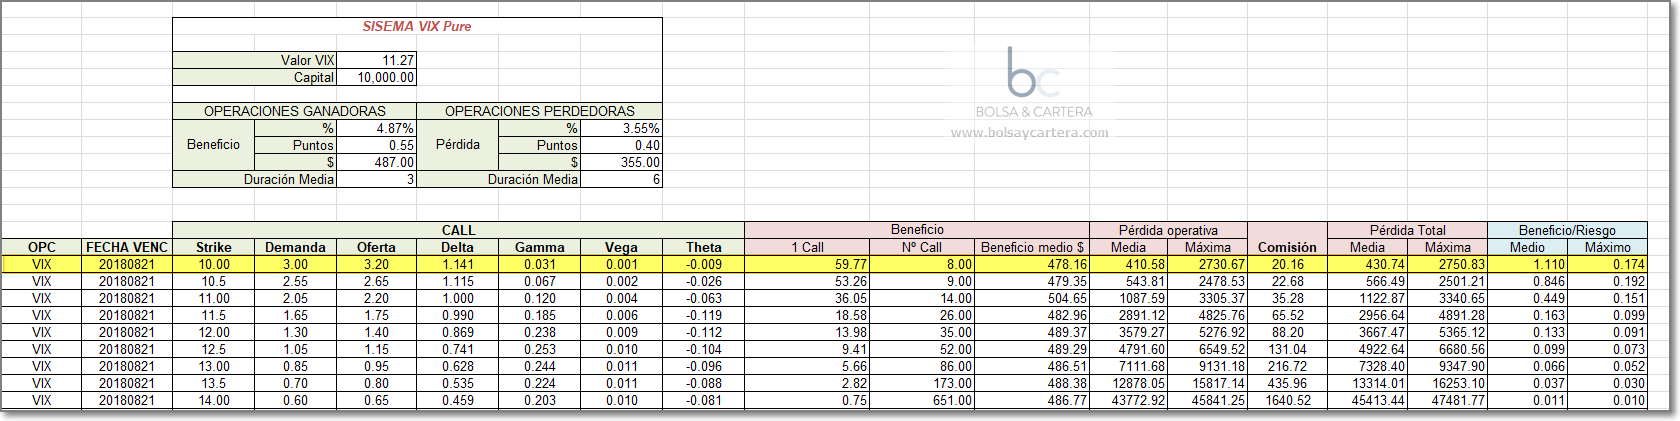
Task: Select winners' Duración Media value 3
Action: [x=377, y=179]
